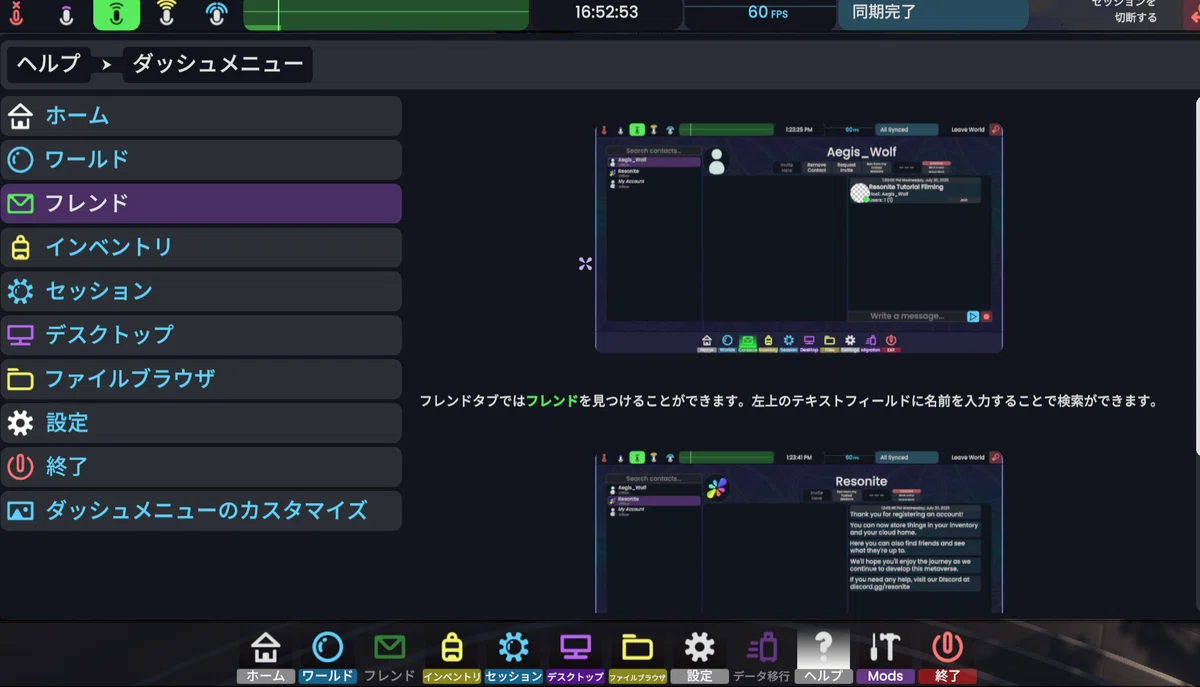Click the white gear icon beside 設定 in list

20,423
